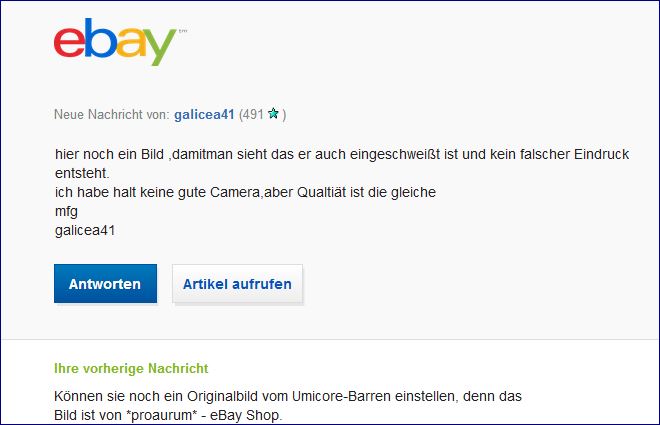Viewport: 660px width, 425px height.
Task: Click the trademark symbol beside eBay logo
Action: [x=183, y=31]
